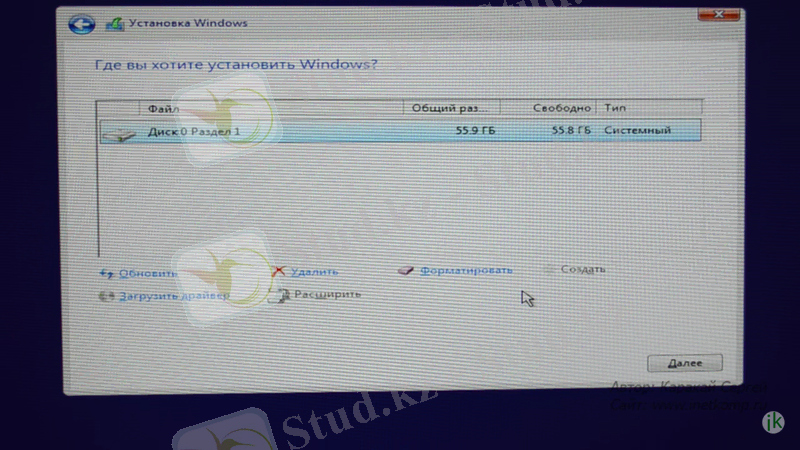Click the red X icon beside Удалить

pyautogui.click(x=279, y=271)
